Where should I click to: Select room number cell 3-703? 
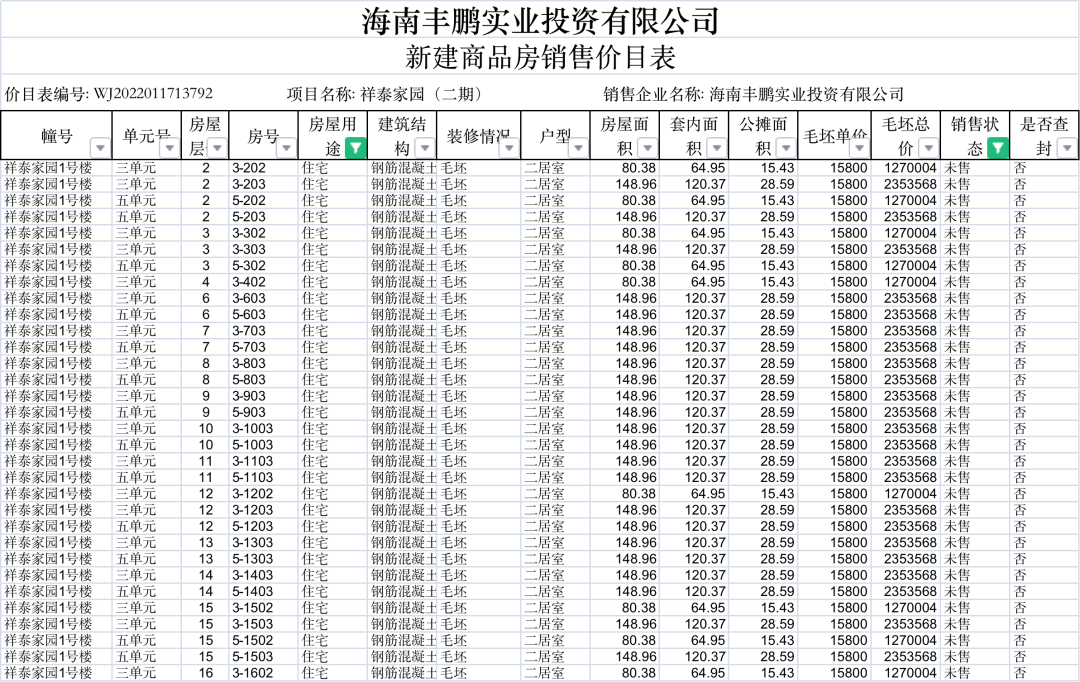(x=263, y=331)
